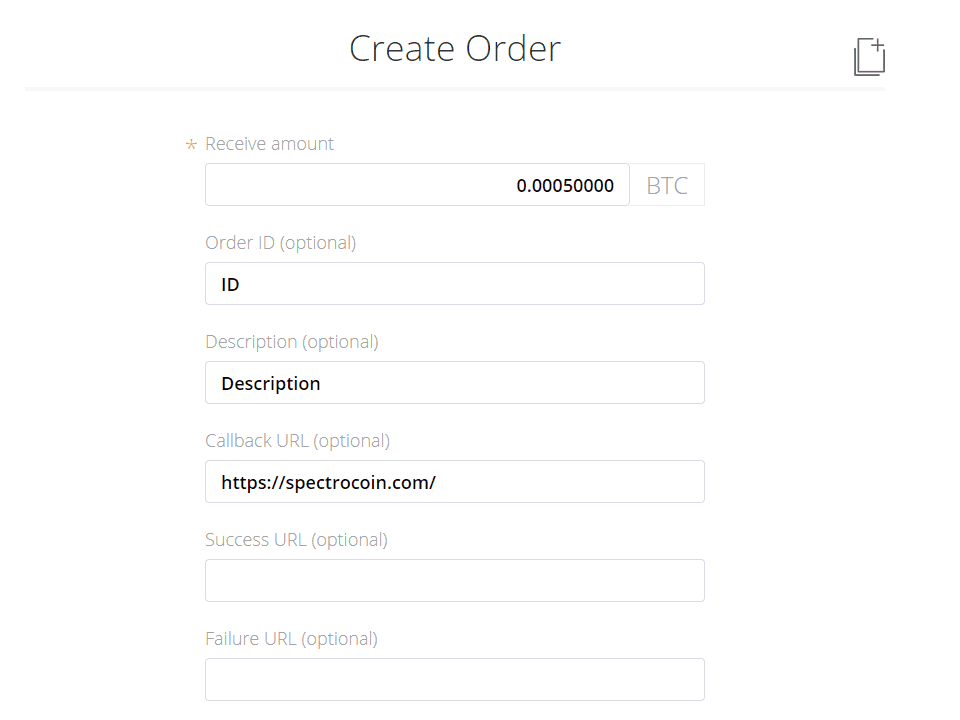Click the 'Description (optional)' label text
Image resolution: width=960 pixels, height=720 pixels.
click(x=291, y=342)
